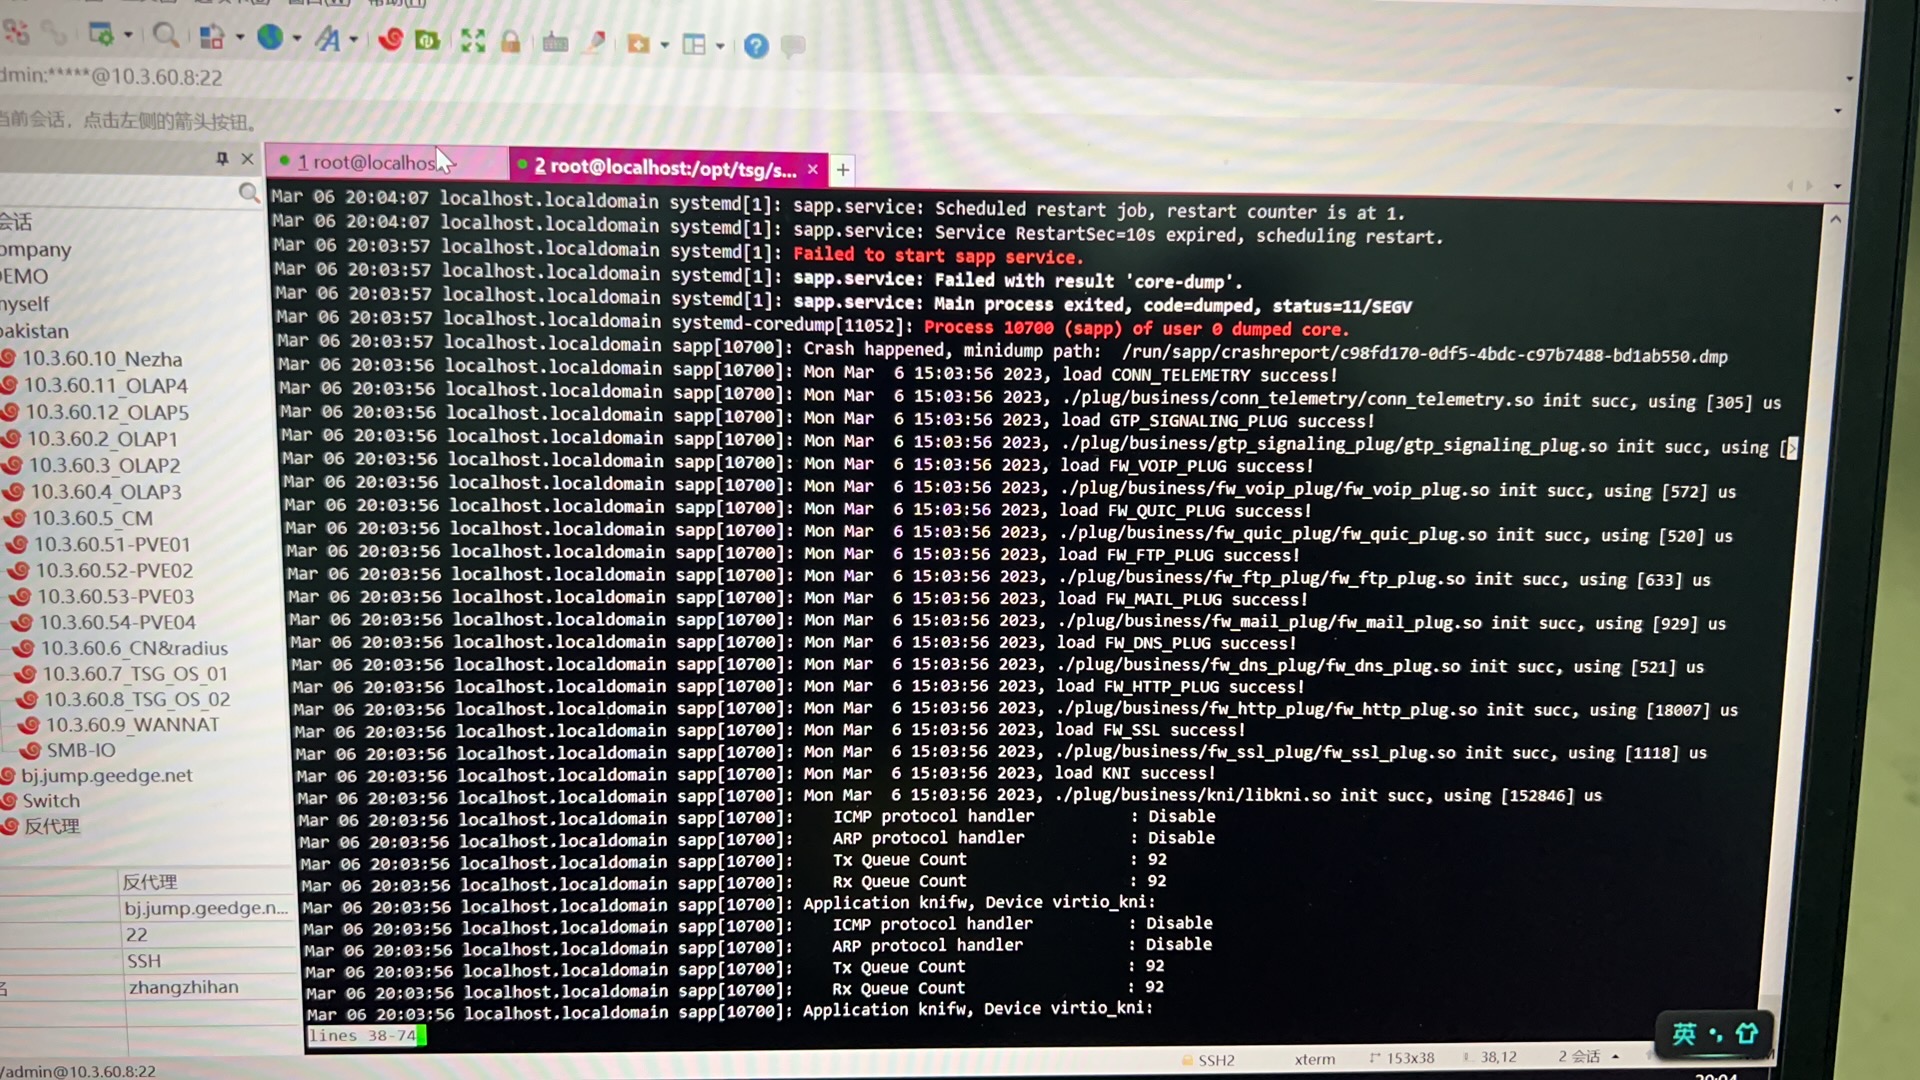Add a new tab with plus button
The height and width of the screenshot is (1080, 1920).
pyautogui.click(x=843, y=170)
